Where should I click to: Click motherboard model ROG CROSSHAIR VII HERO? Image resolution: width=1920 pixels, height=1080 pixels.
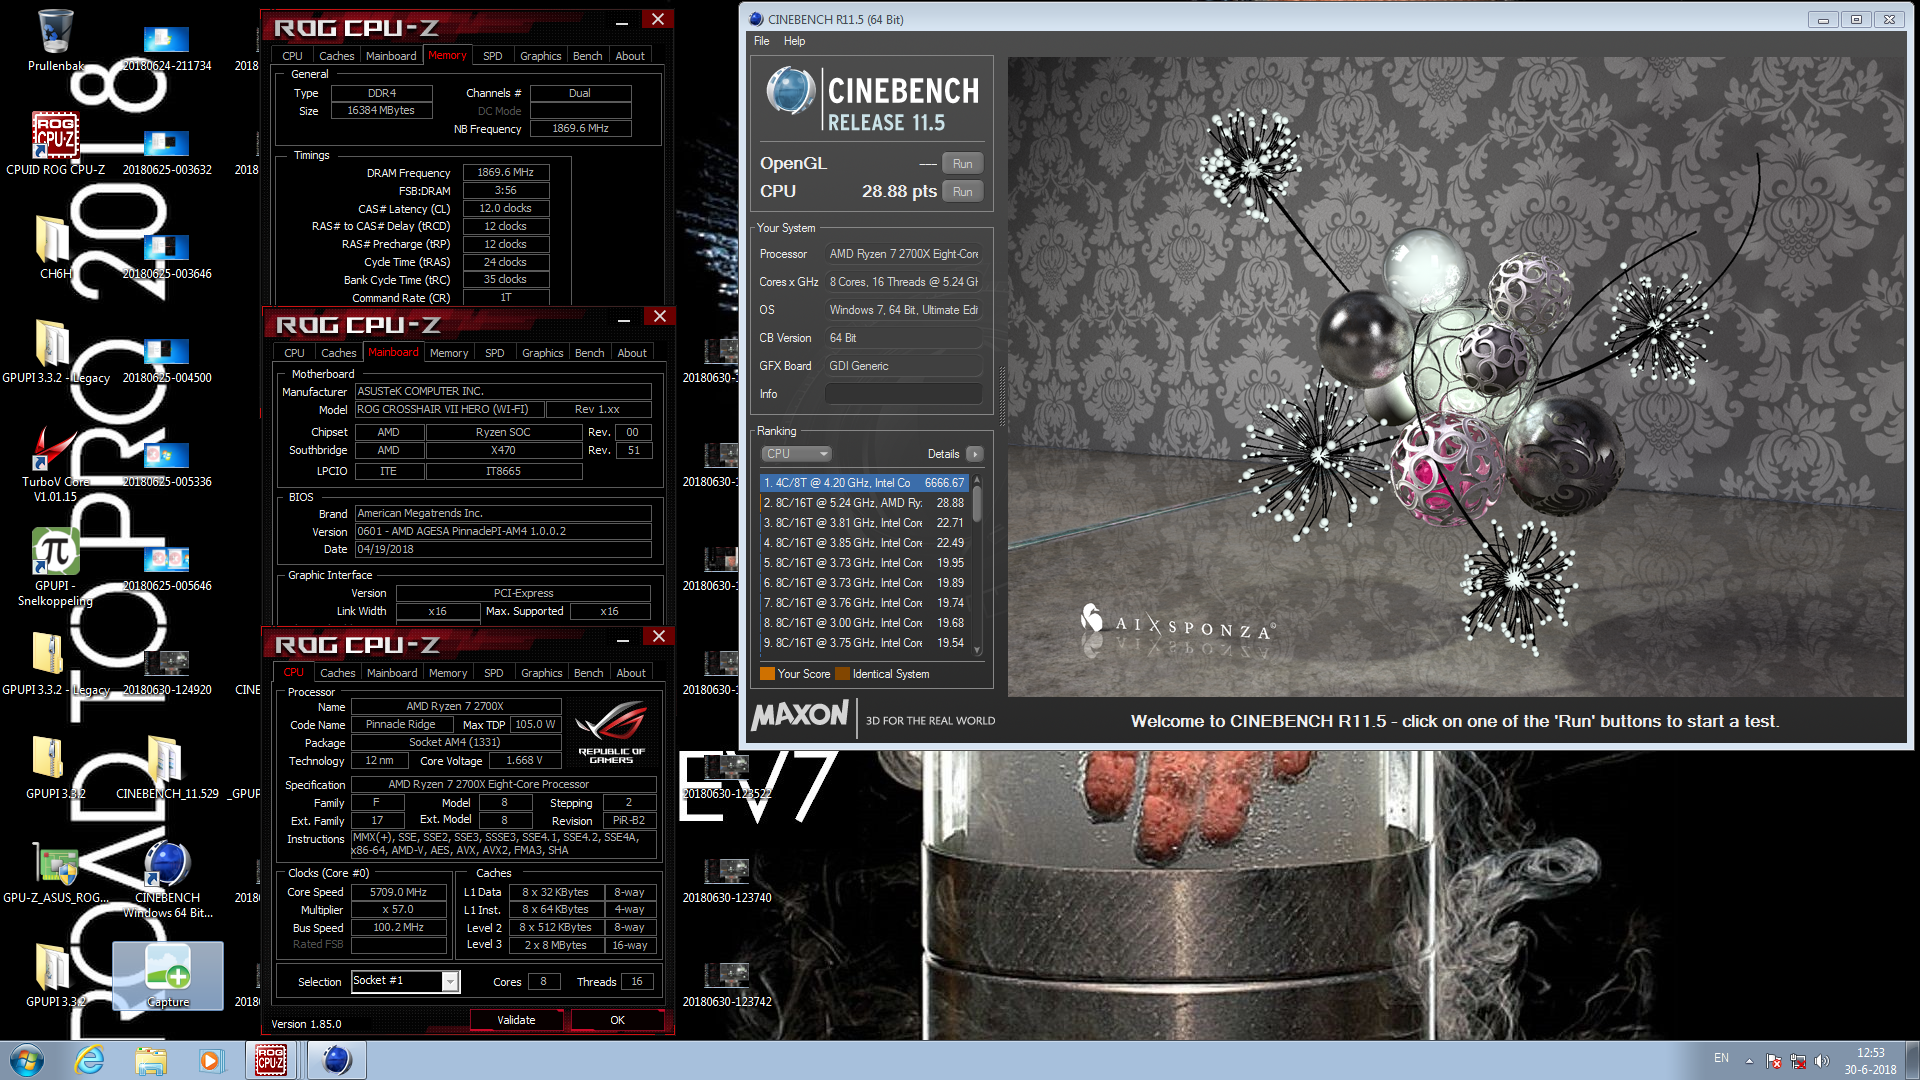click(x=449, y=409)
